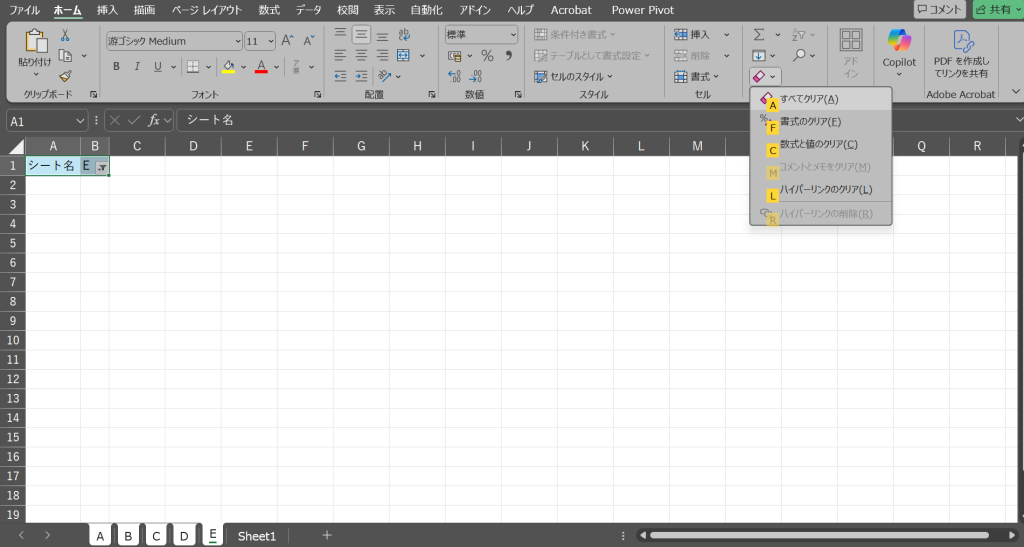Toggle center horizontal alignment
The image size is (1024, 547).
click(x=361, y=55)
